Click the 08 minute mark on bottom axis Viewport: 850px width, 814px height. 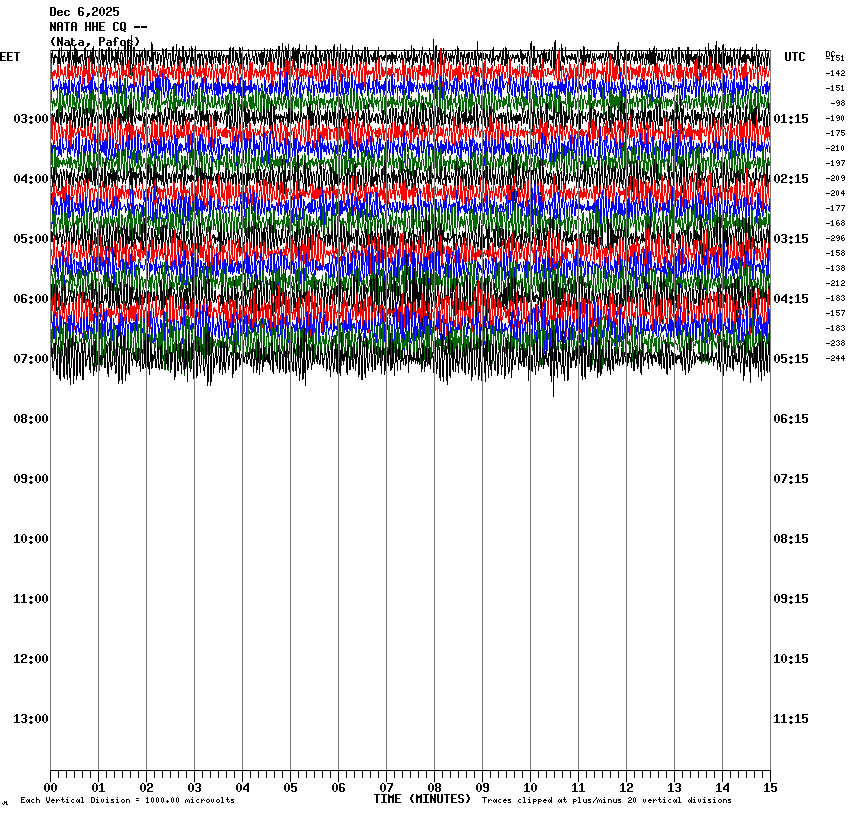click(x=434, y=788)
